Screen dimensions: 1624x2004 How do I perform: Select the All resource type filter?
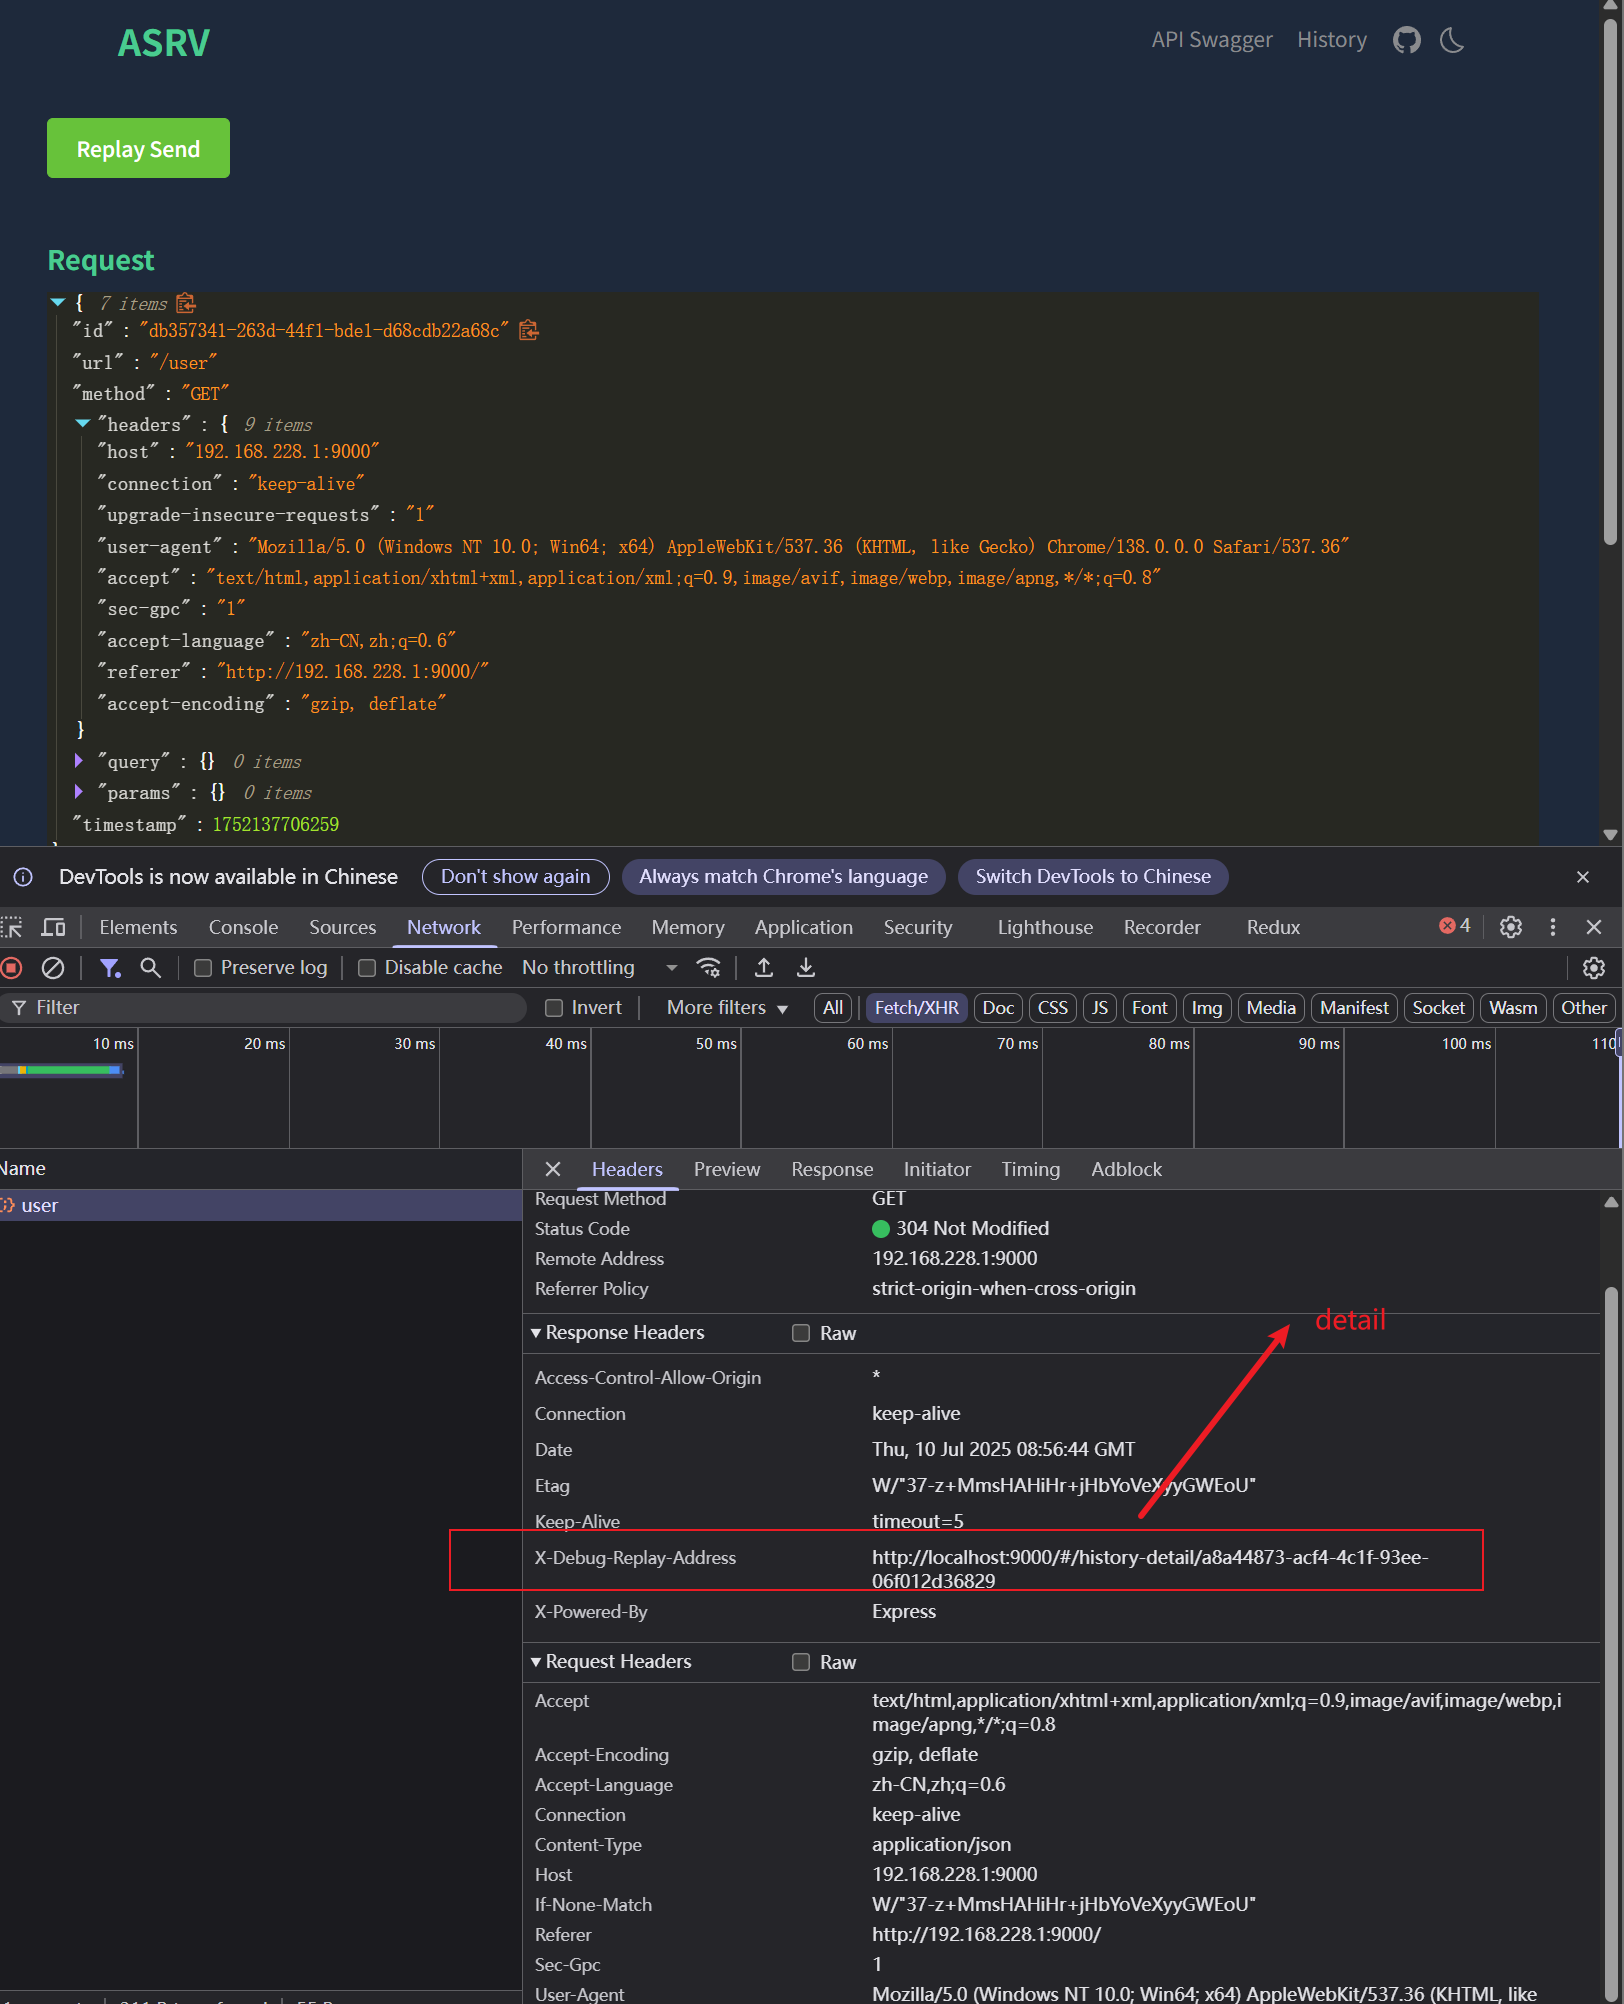click(833, 1008)
